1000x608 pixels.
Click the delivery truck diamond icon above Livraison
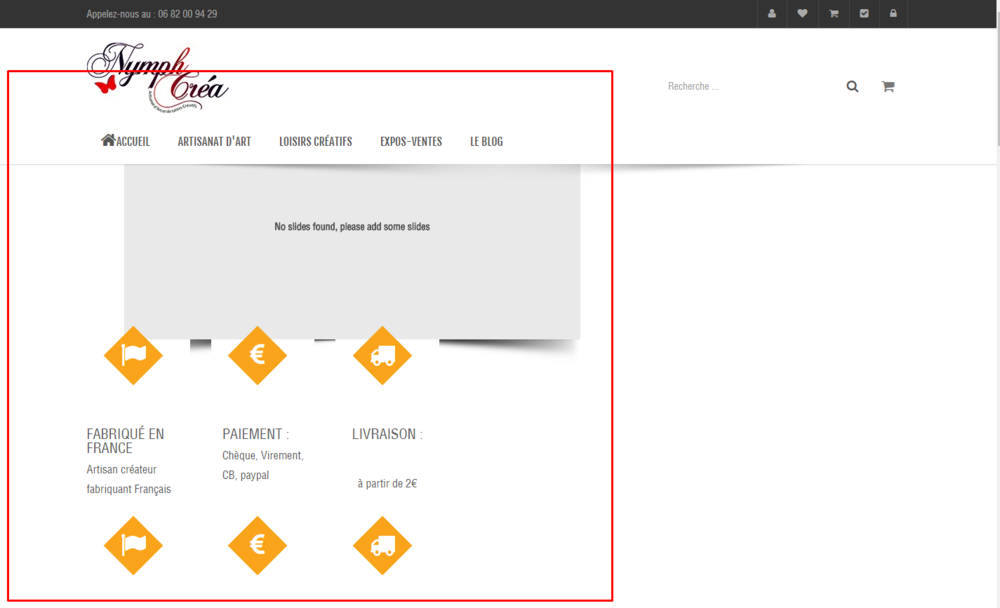(382, 355)
